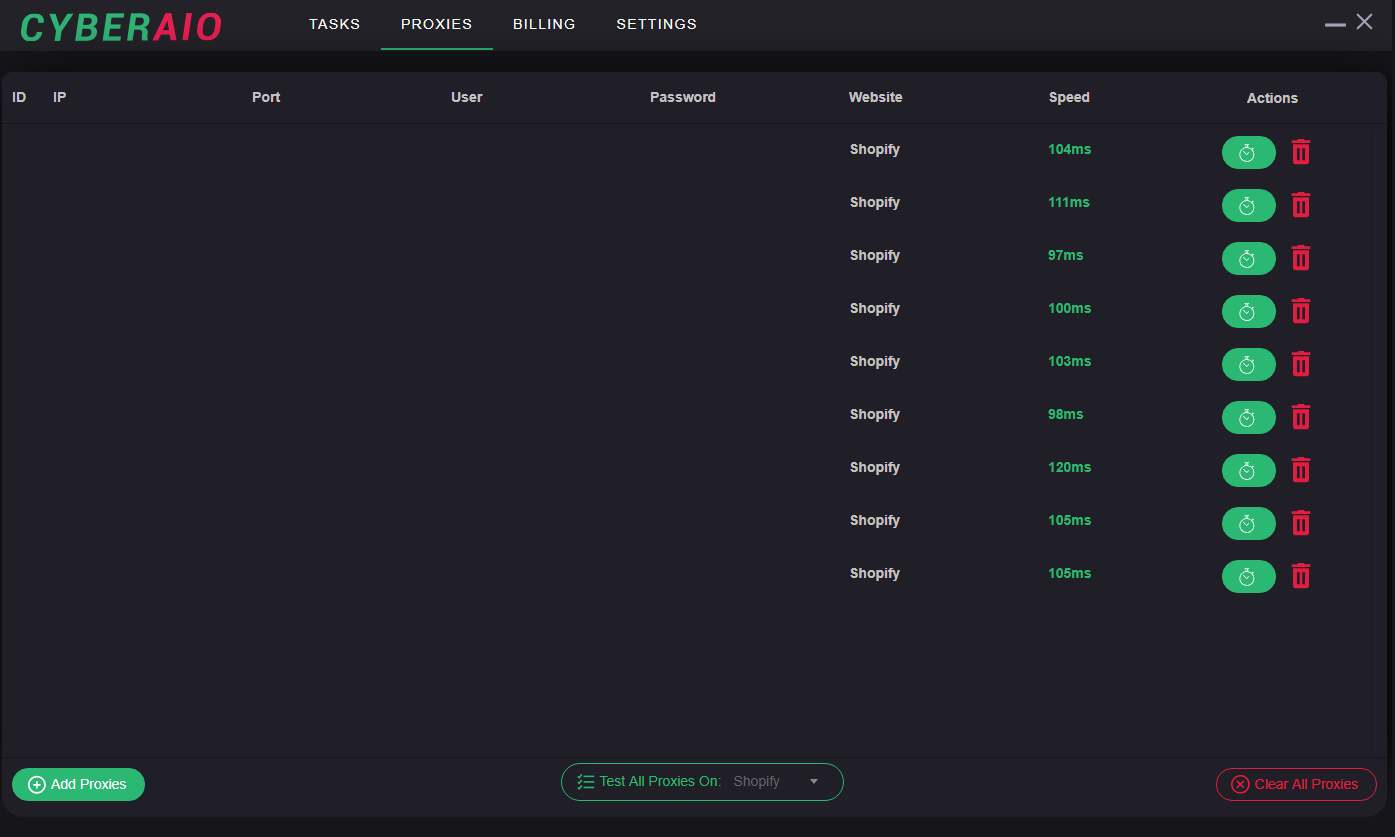Viewport: 1395px width, 837px height.
Task: Click the Speed column header
Action: [x=1069, y=98]
